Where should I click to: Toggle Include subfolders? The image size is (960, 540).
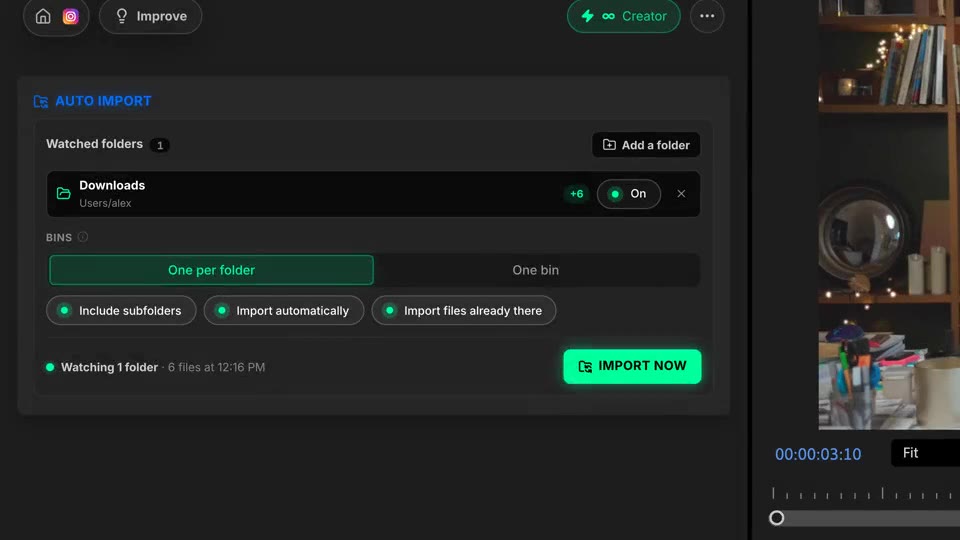pyautogui.click(x=121, y=310)
